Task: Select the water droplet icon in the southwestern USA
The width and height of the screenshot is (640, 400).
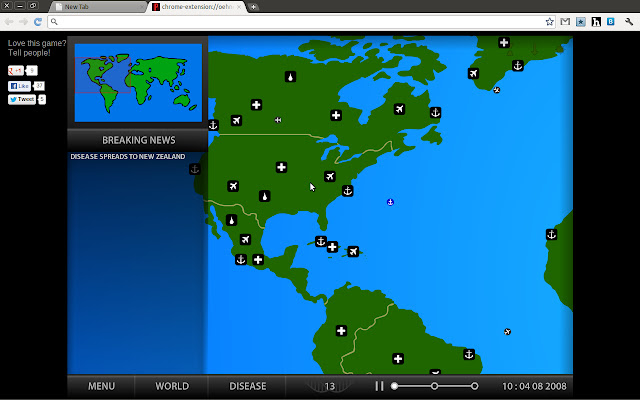Action: tap(264, 196)
